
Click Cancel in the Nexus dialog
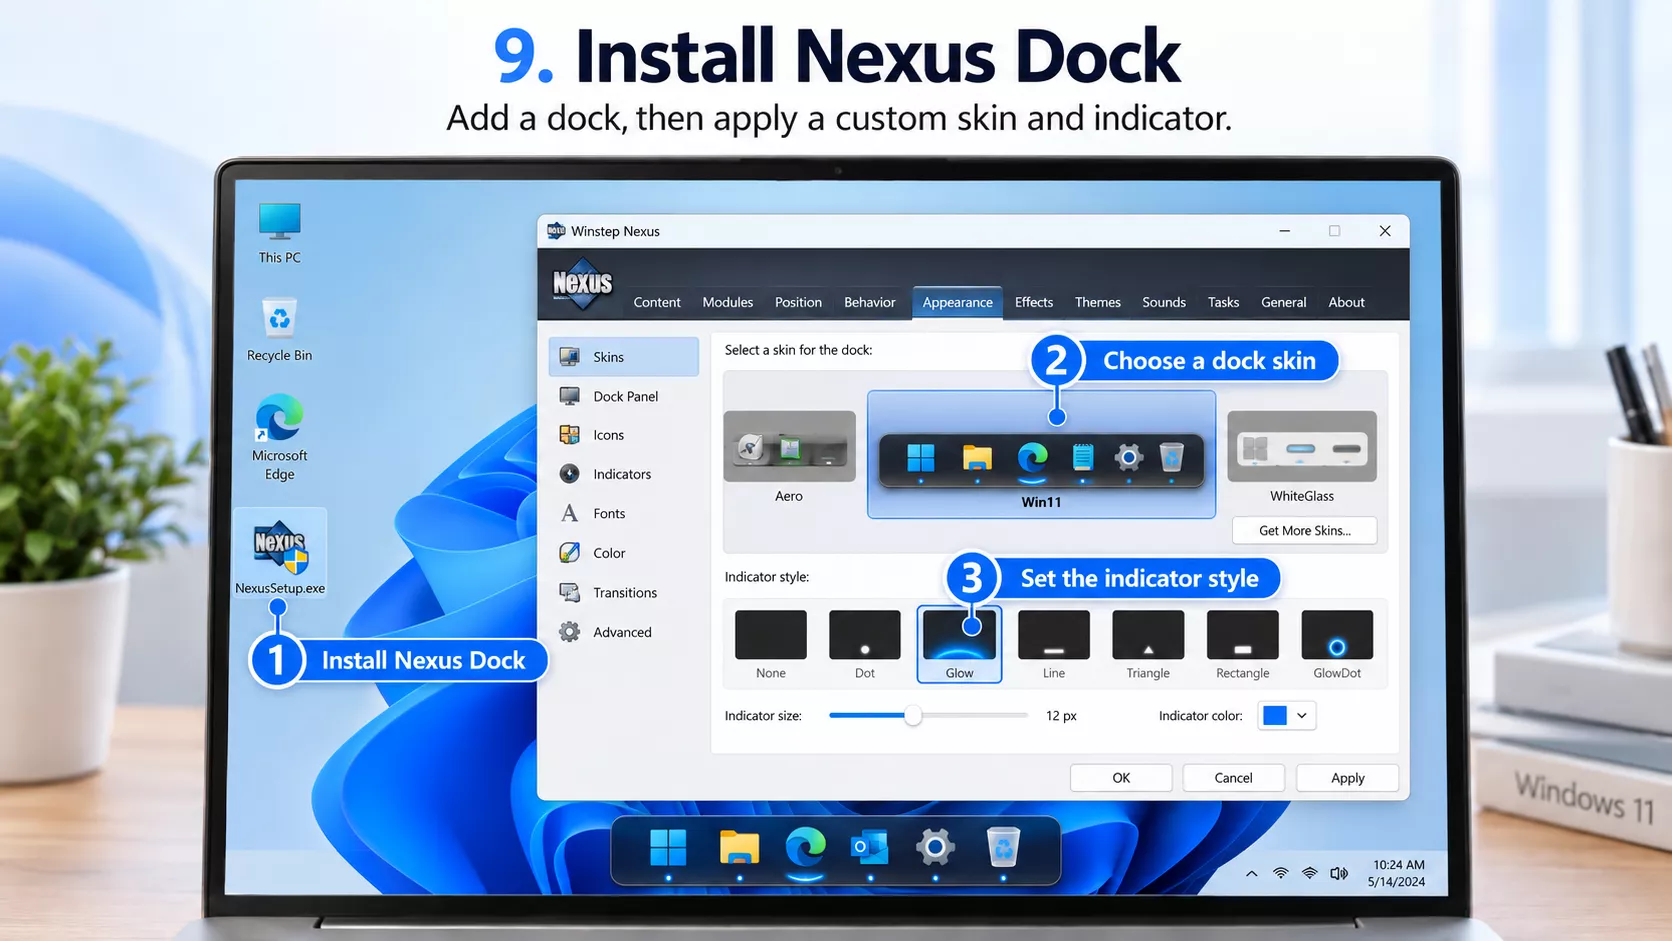click(x=1233, y=778)
